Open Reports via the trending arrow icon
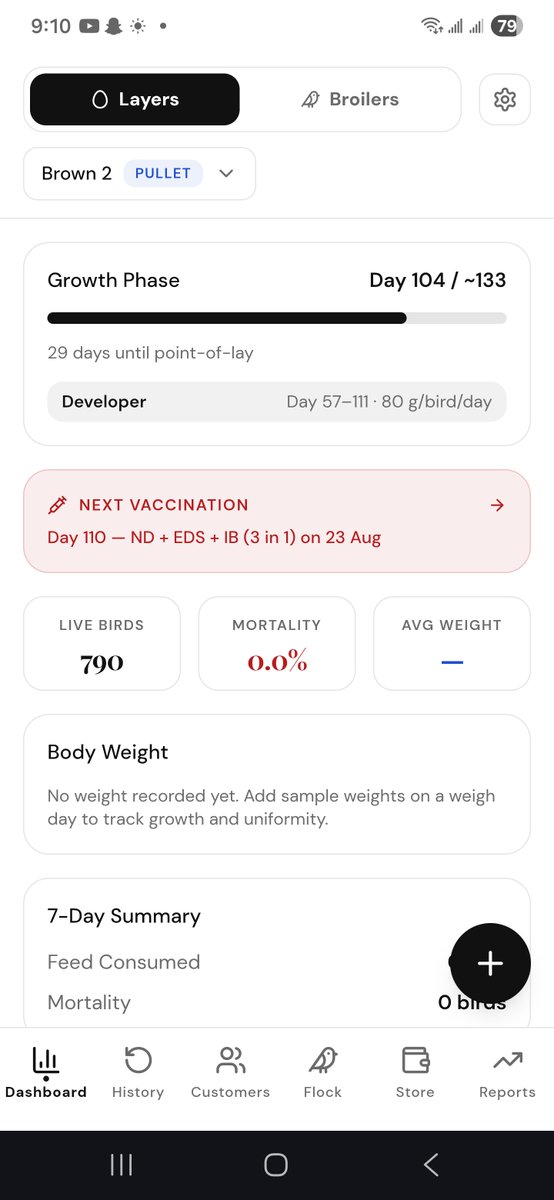This screenshot has height=1200, width=554. point(507,1061)
